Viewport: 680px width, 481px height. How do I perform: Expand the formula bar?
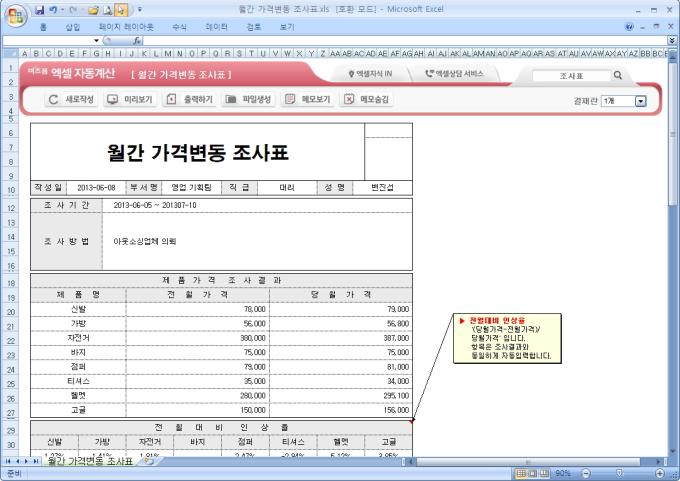point(671,40)
